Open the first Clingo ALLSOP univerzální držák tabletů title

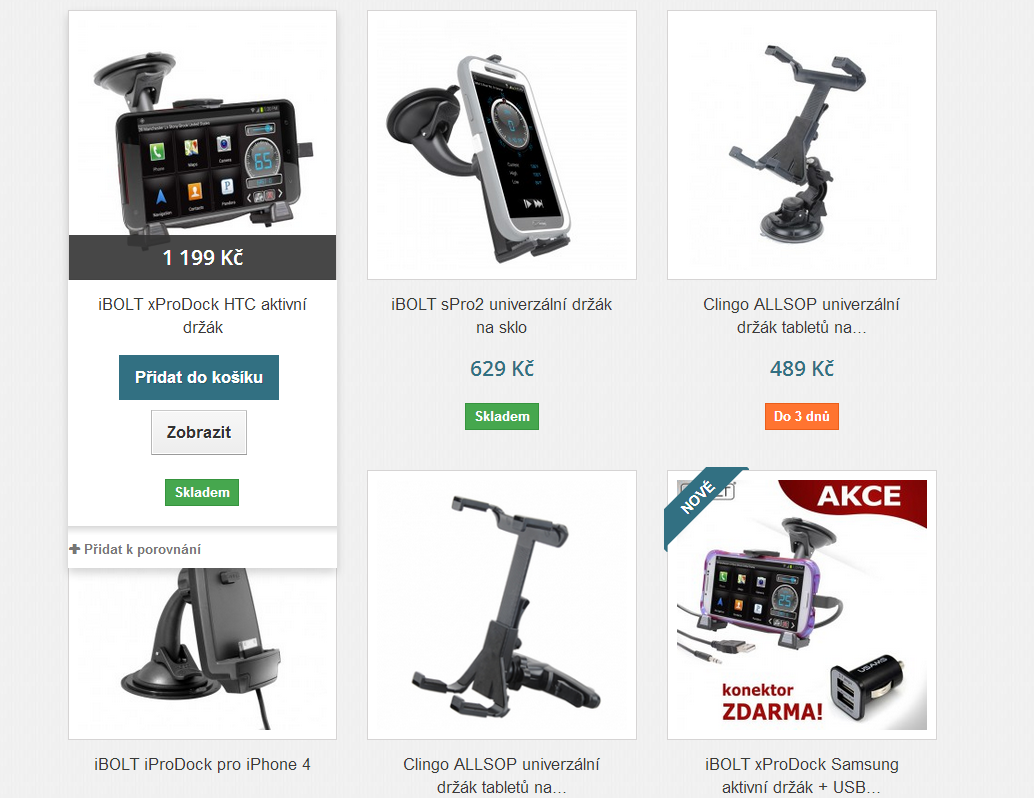[802, 316]
